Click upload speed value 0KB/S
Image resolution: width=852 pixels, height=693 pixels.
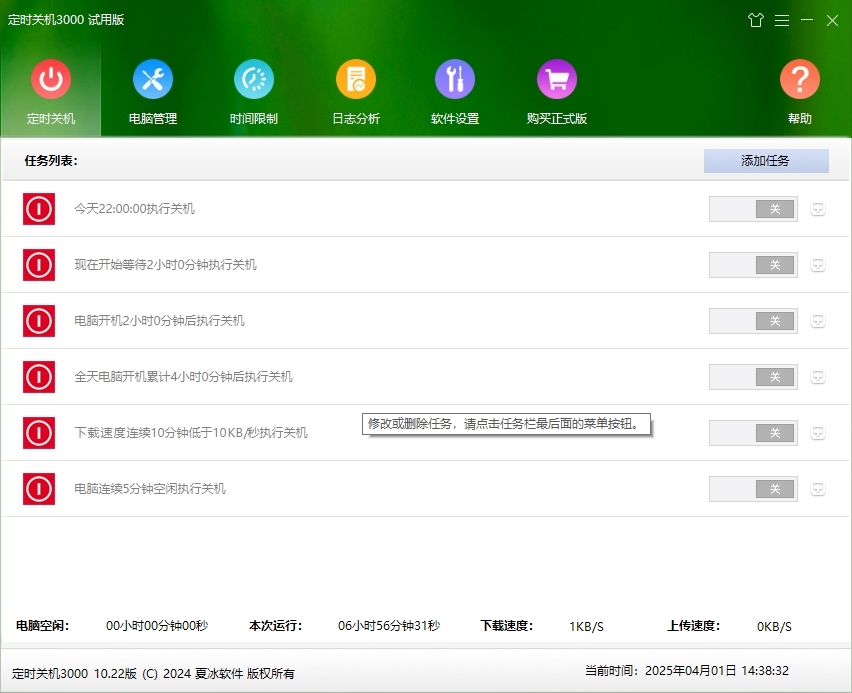(774, 627)
